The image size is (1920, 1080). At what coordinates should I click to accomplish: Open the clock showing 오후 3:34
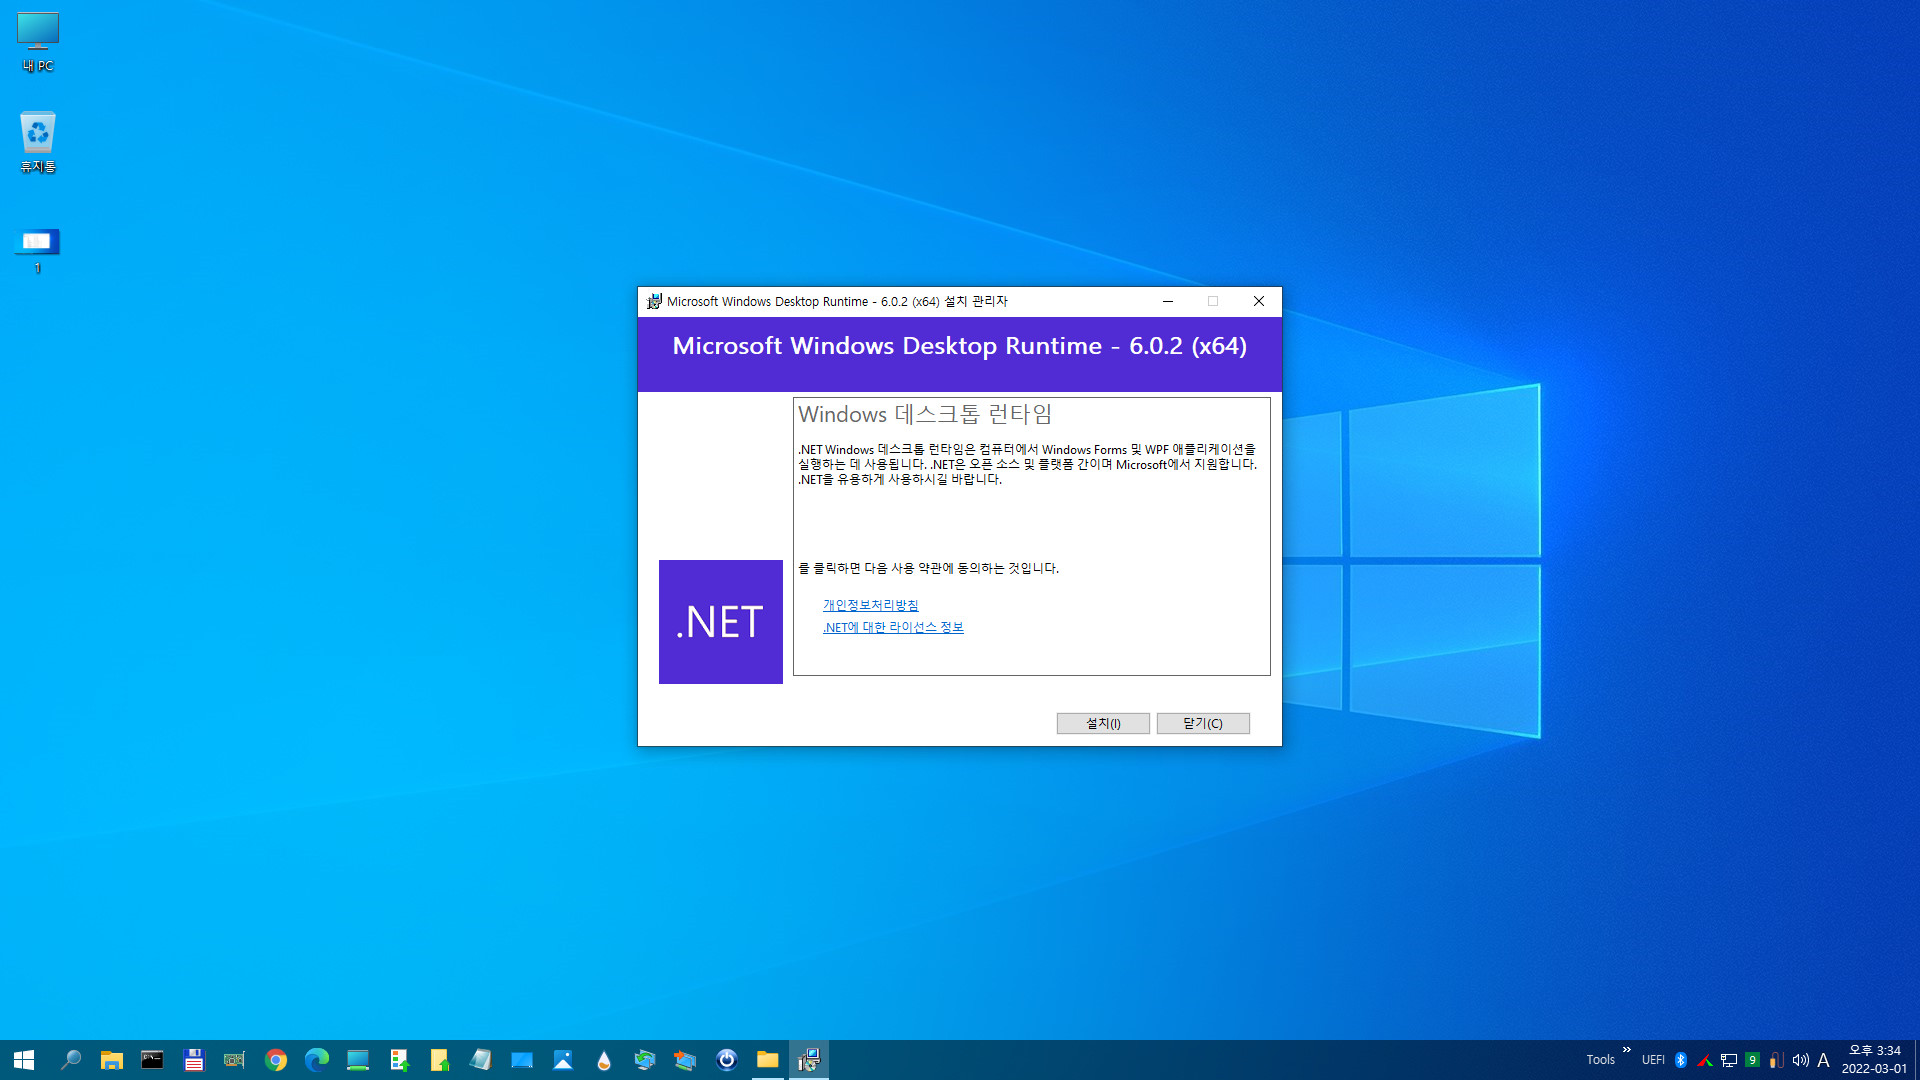1874,1060
